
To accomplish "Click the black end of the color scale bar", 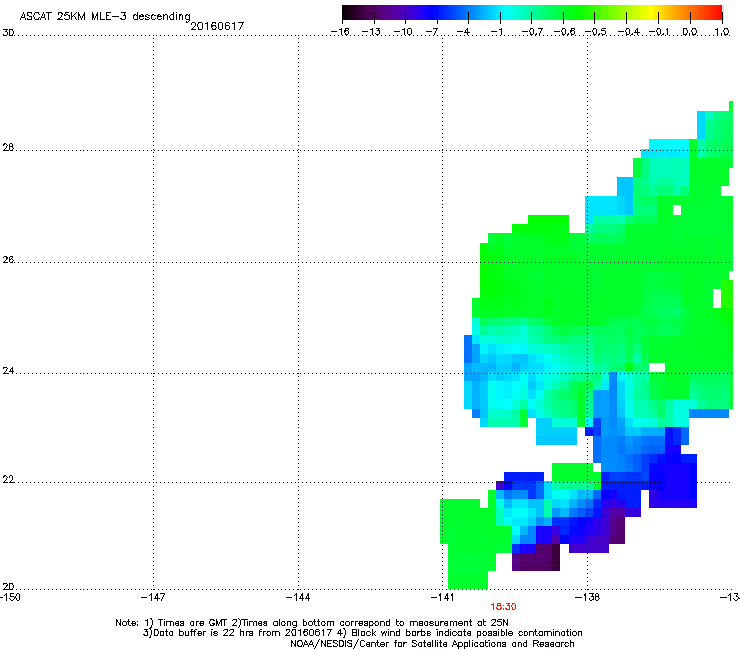I will coord(348,13).
